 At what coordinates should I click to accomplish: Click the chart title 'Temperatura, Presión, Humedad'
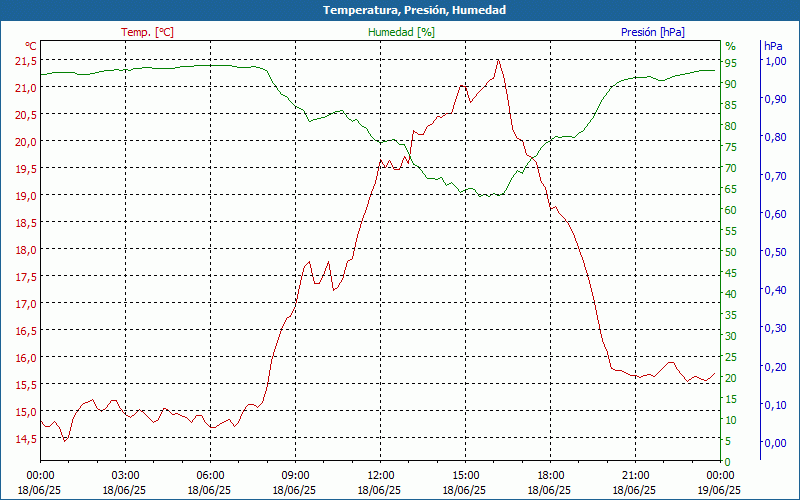tap(414, 10)
